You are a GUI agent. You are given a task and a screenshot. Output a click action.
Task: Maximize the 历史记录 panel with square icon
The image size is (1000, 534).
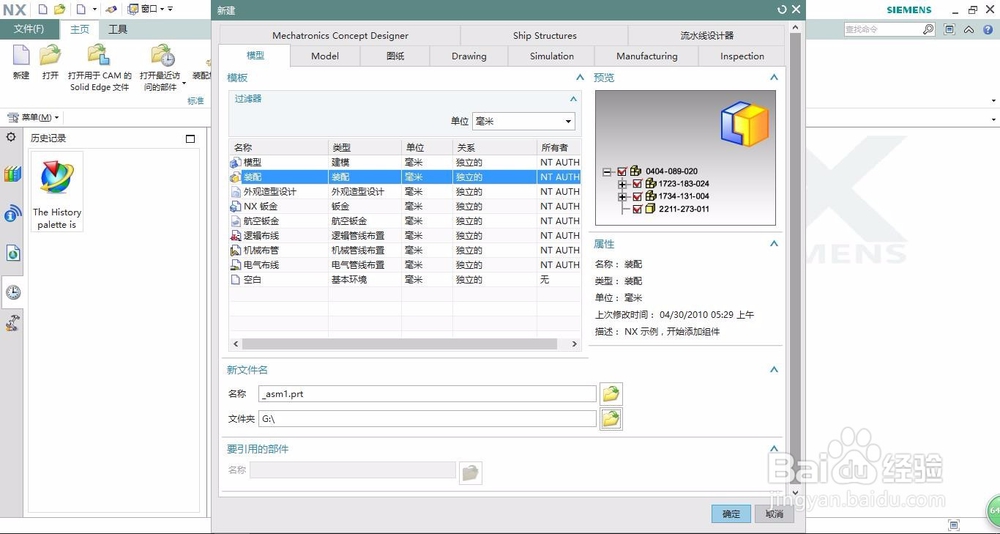190,138
